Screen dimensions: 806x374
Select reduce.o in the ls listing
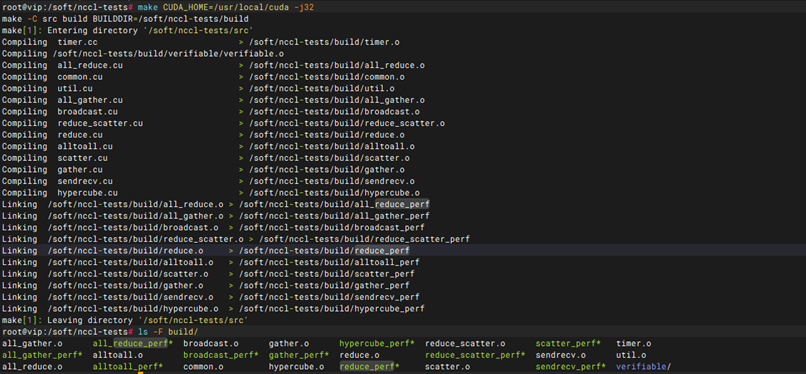pos(359,355)
